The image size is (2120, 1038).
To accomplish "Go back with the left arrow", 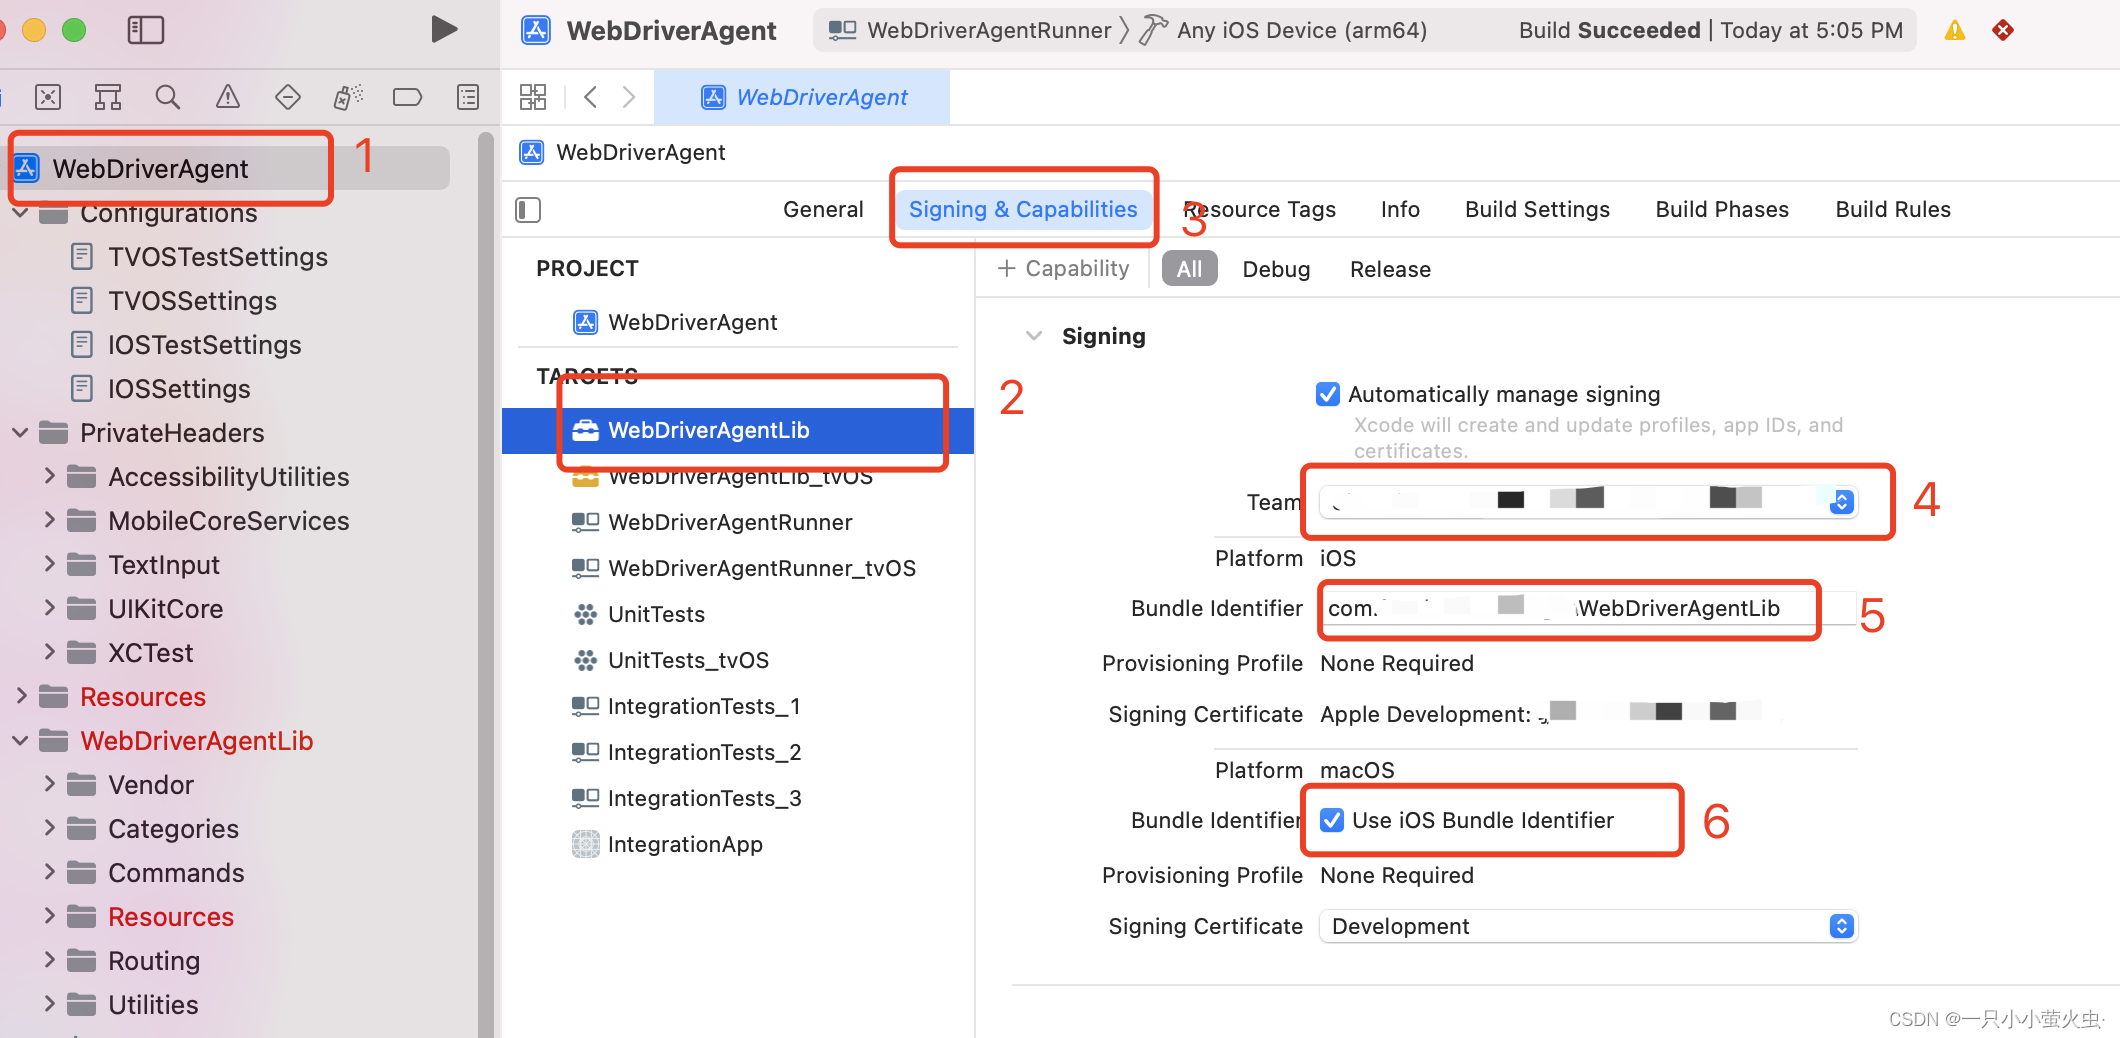I will click(x=591, y=97).
